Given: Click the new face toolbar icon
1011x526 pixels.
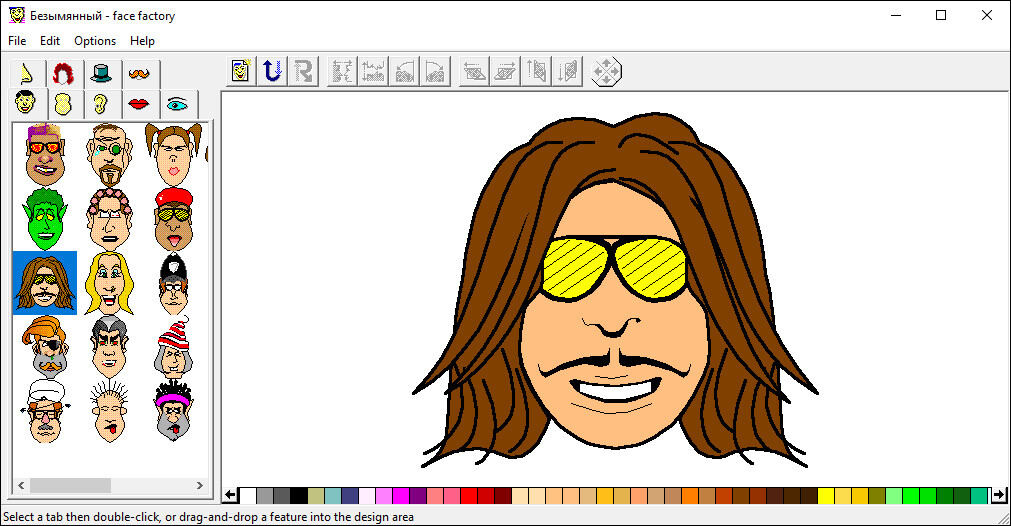Looking at the screenshot, I should 241,71.
